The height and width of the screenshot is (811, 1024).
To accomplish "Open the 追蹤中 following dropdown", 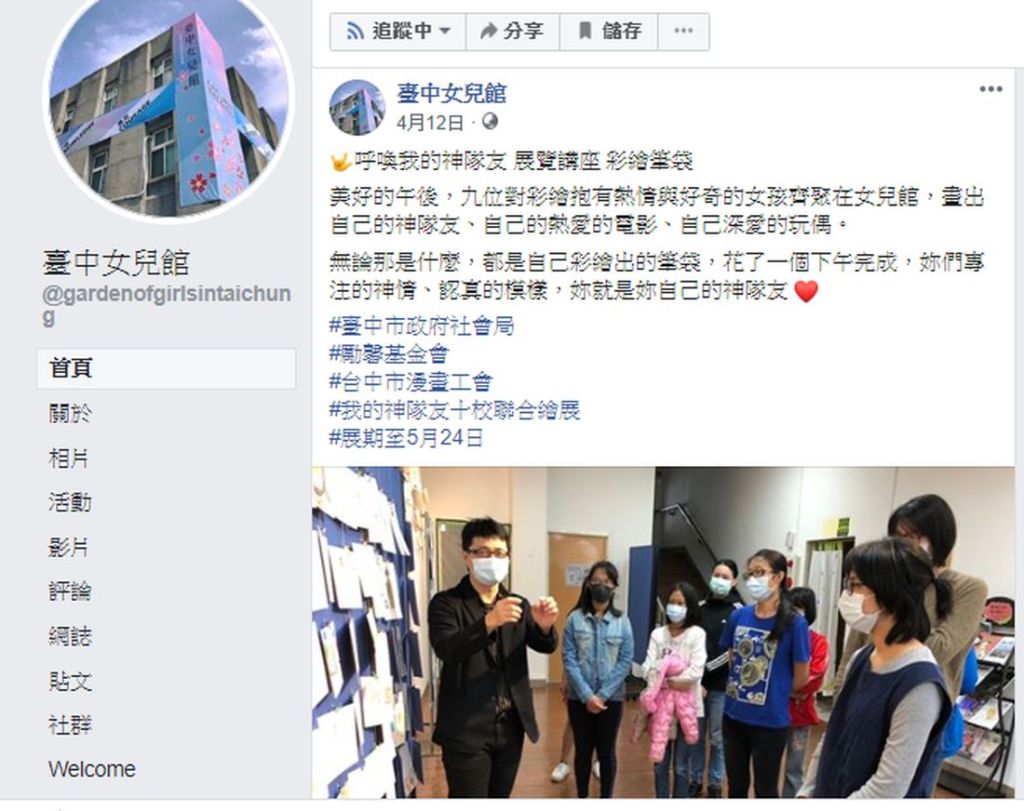I will click(398, 31).
